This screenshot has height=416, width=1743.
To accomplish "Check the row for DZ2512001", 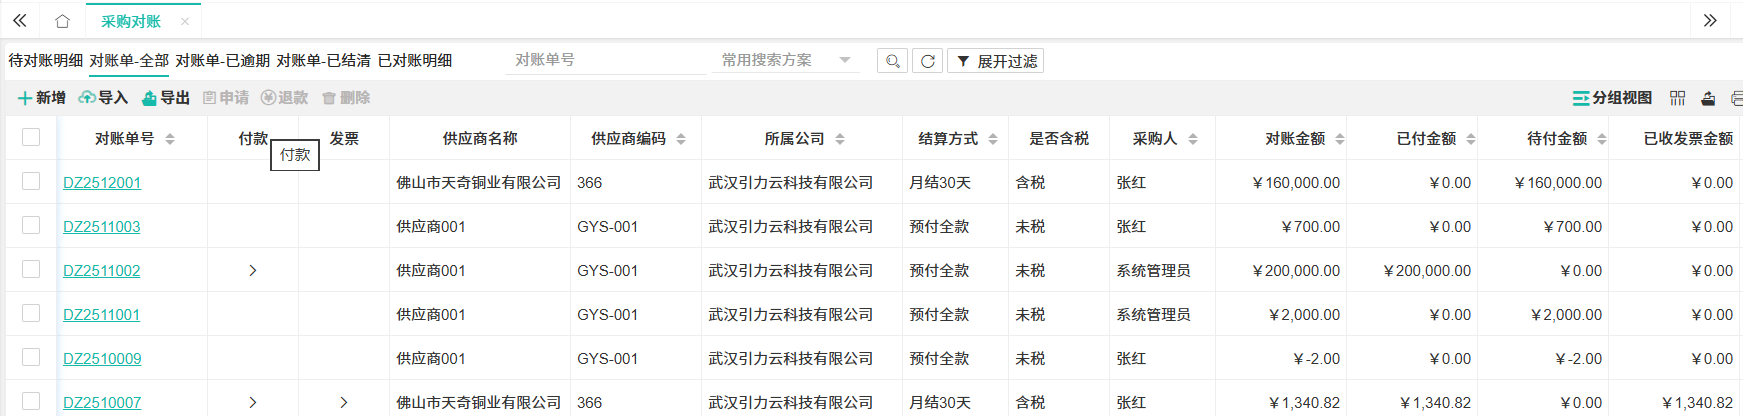I will tap(31, 181).
